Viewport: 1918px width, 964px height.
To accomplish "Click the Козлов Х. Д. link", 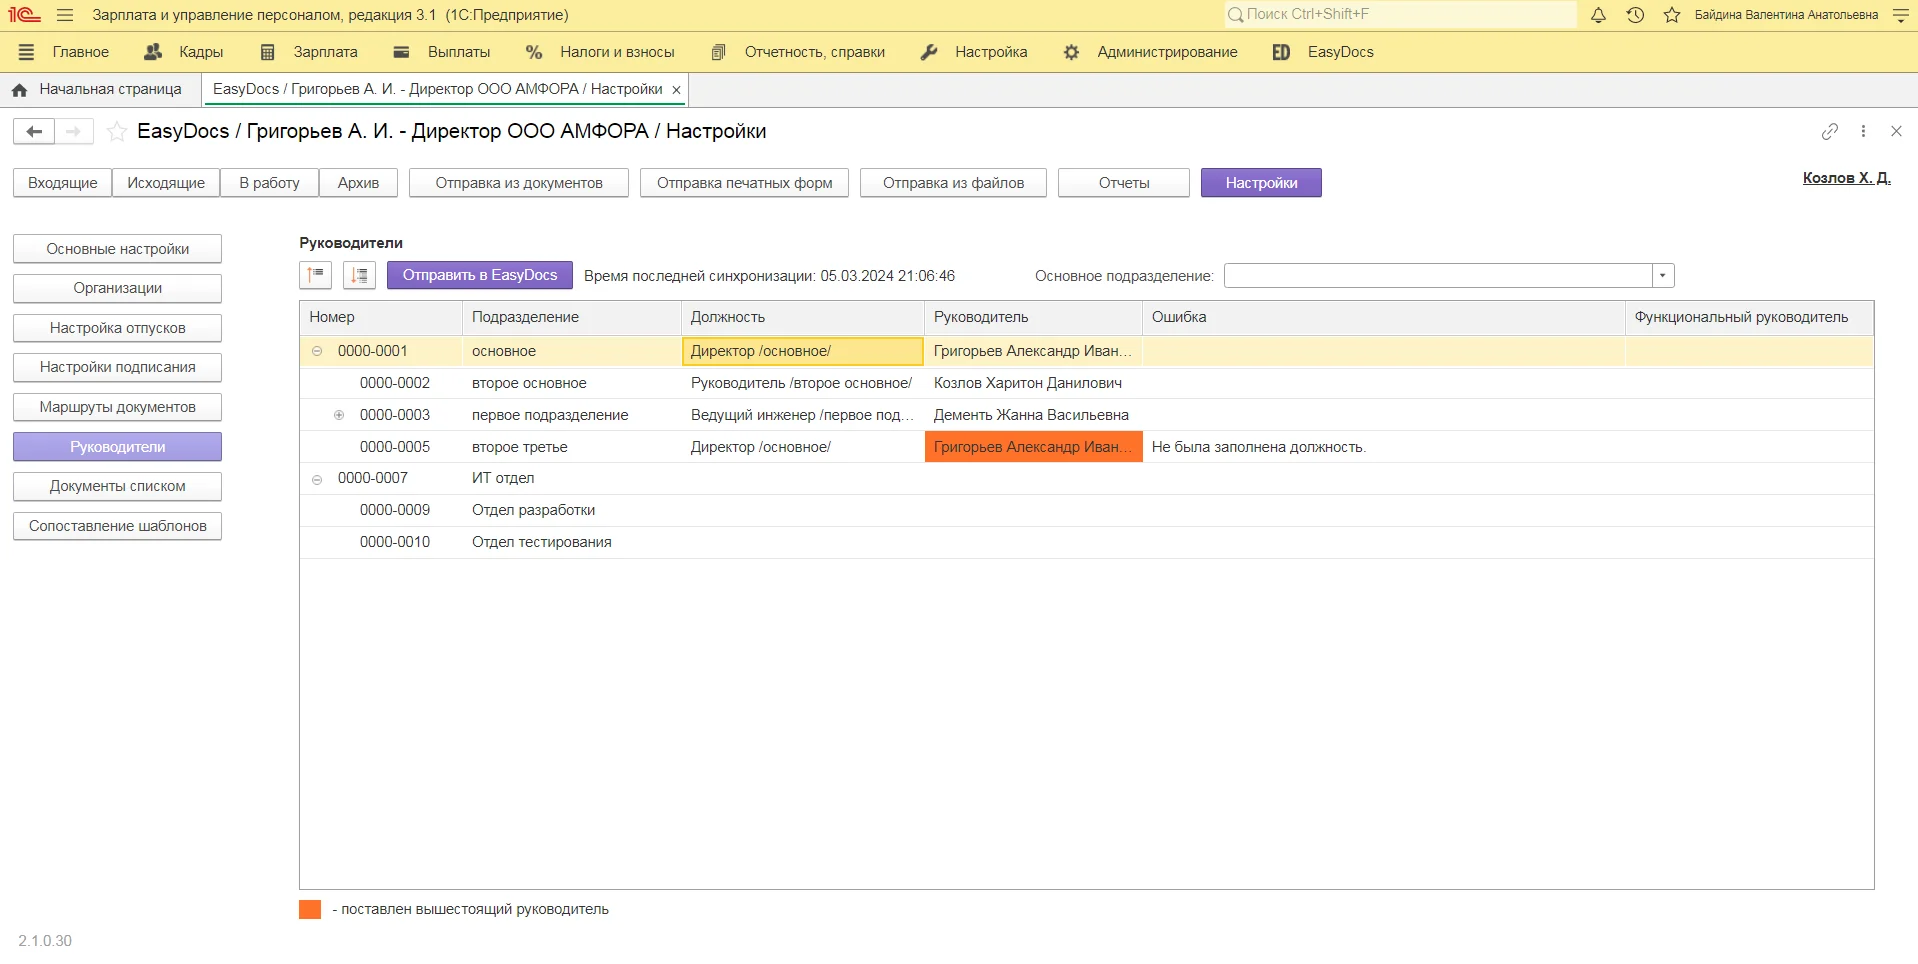I will (x=1846, y=178).
